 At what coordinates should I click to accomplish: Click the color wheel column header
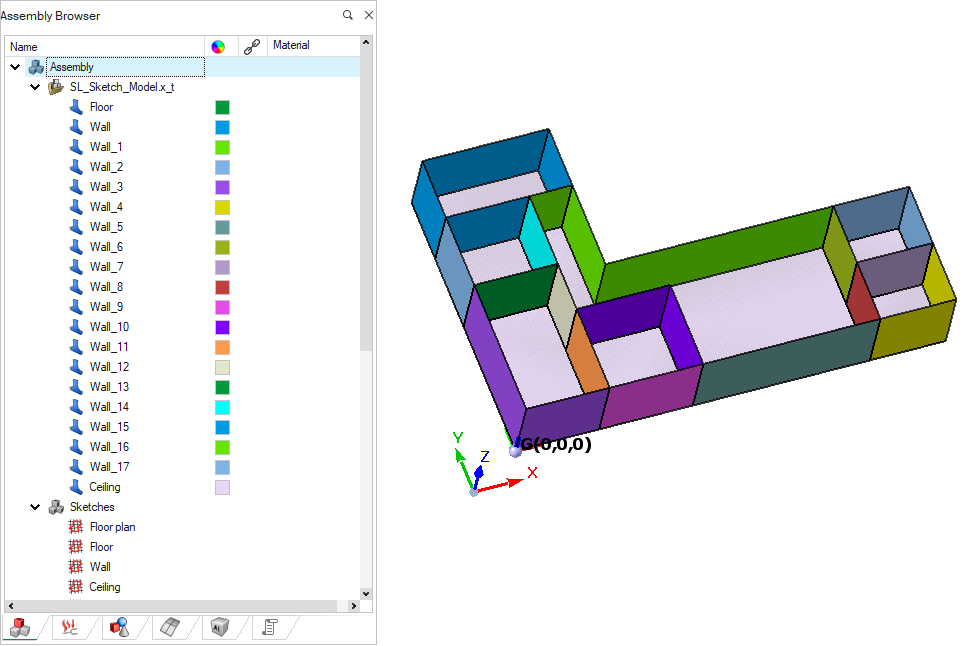(x=218, y=46)
